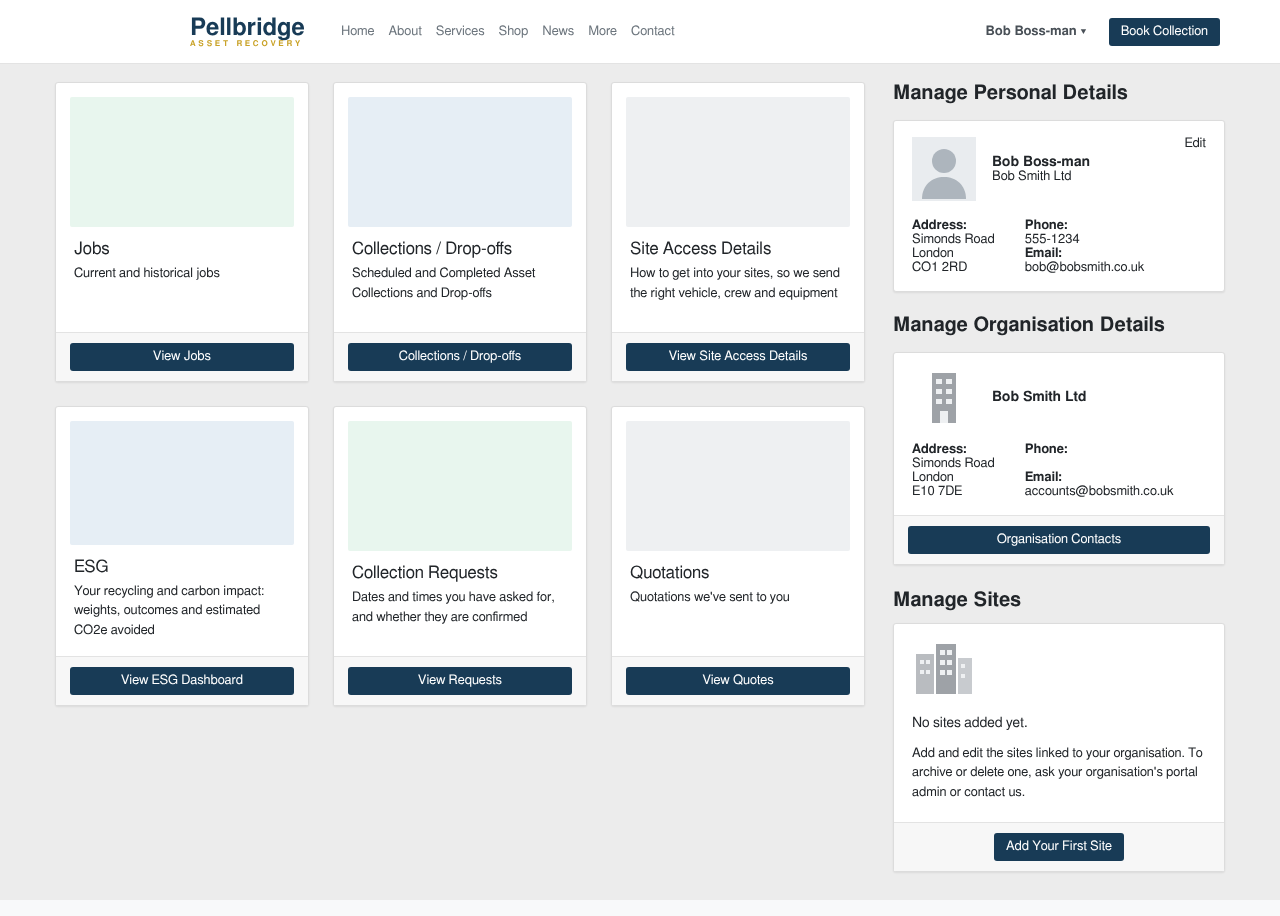Expand the More navigation menu
The image size is (1280, 916).
602,31
